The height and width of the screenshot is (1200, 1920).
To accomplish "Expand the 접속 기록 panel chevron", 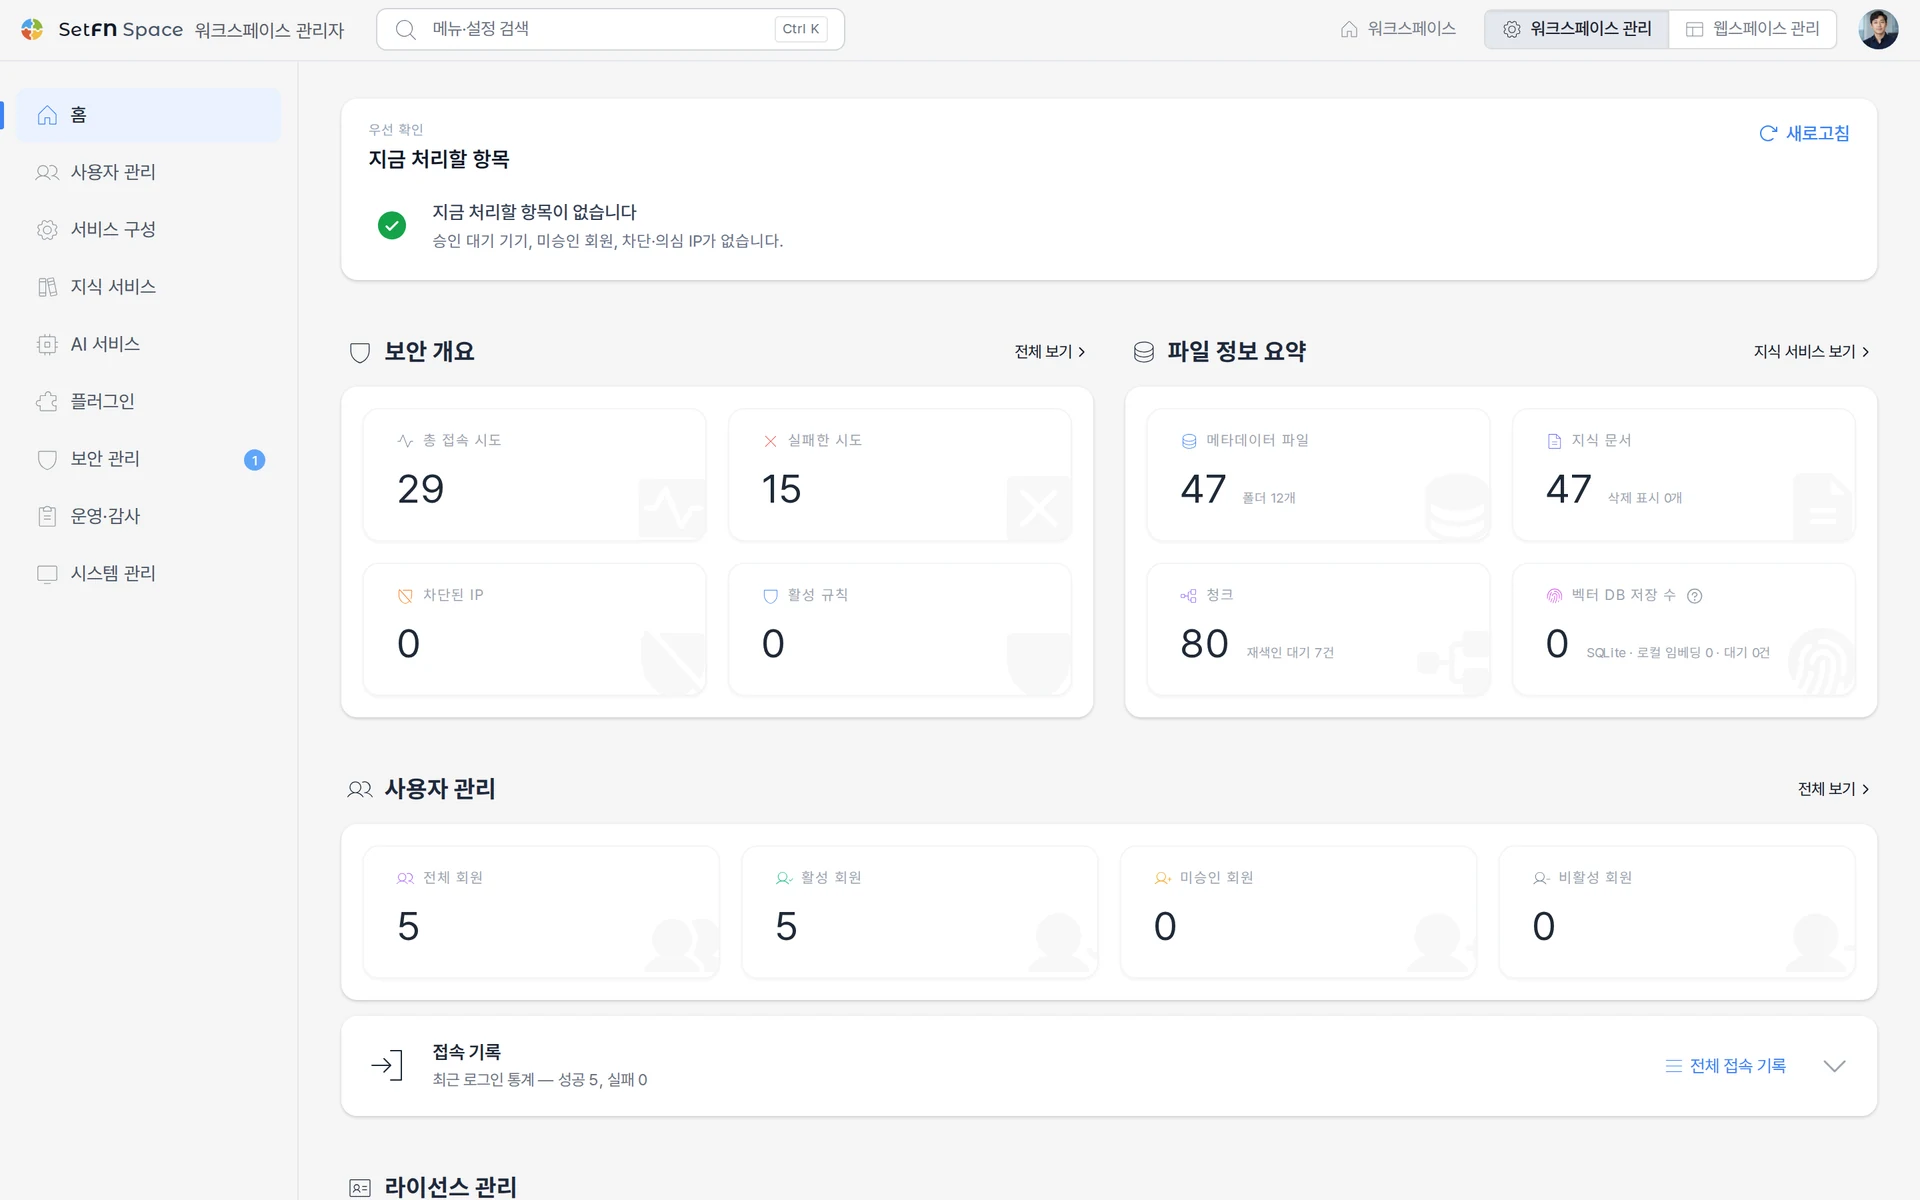I will [1834, 1066].
